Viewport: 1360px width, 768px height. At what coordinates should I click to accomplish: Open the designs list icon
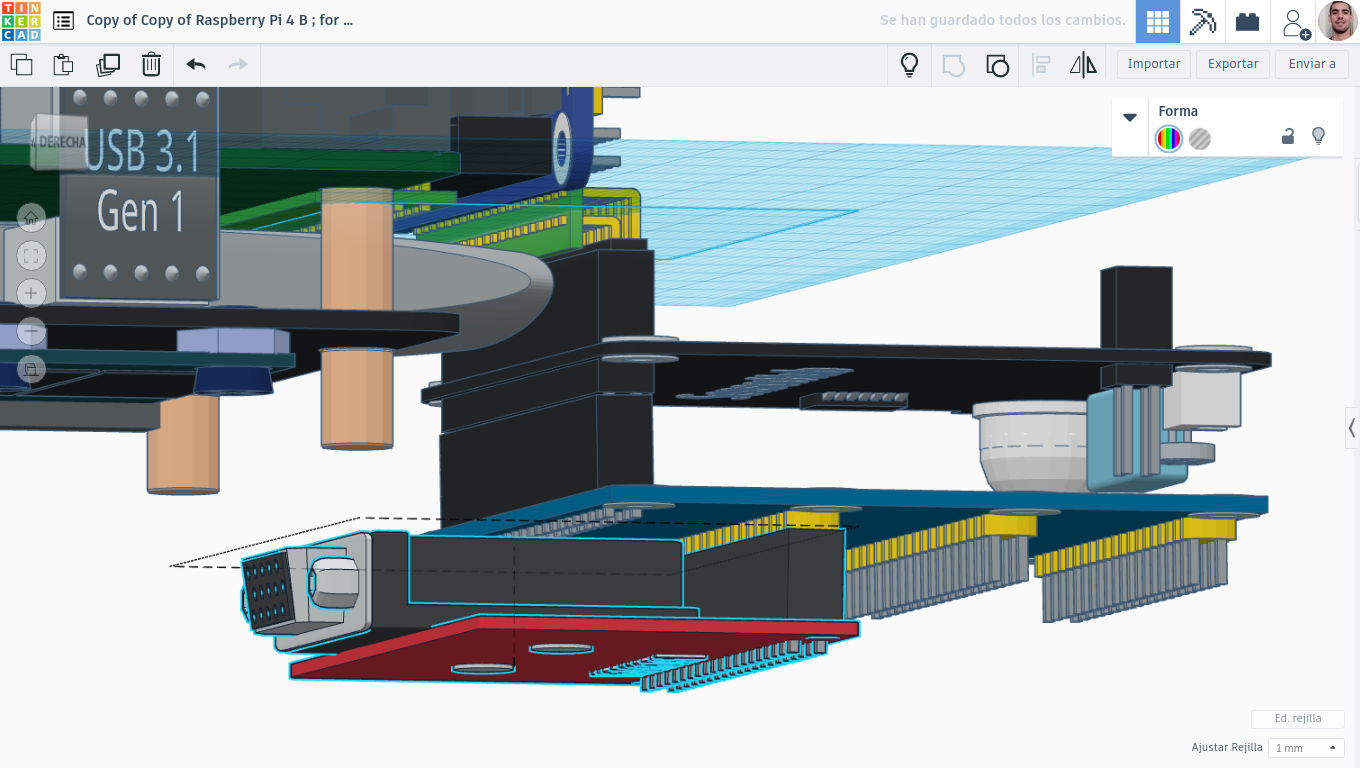click(x=63, y=21)
